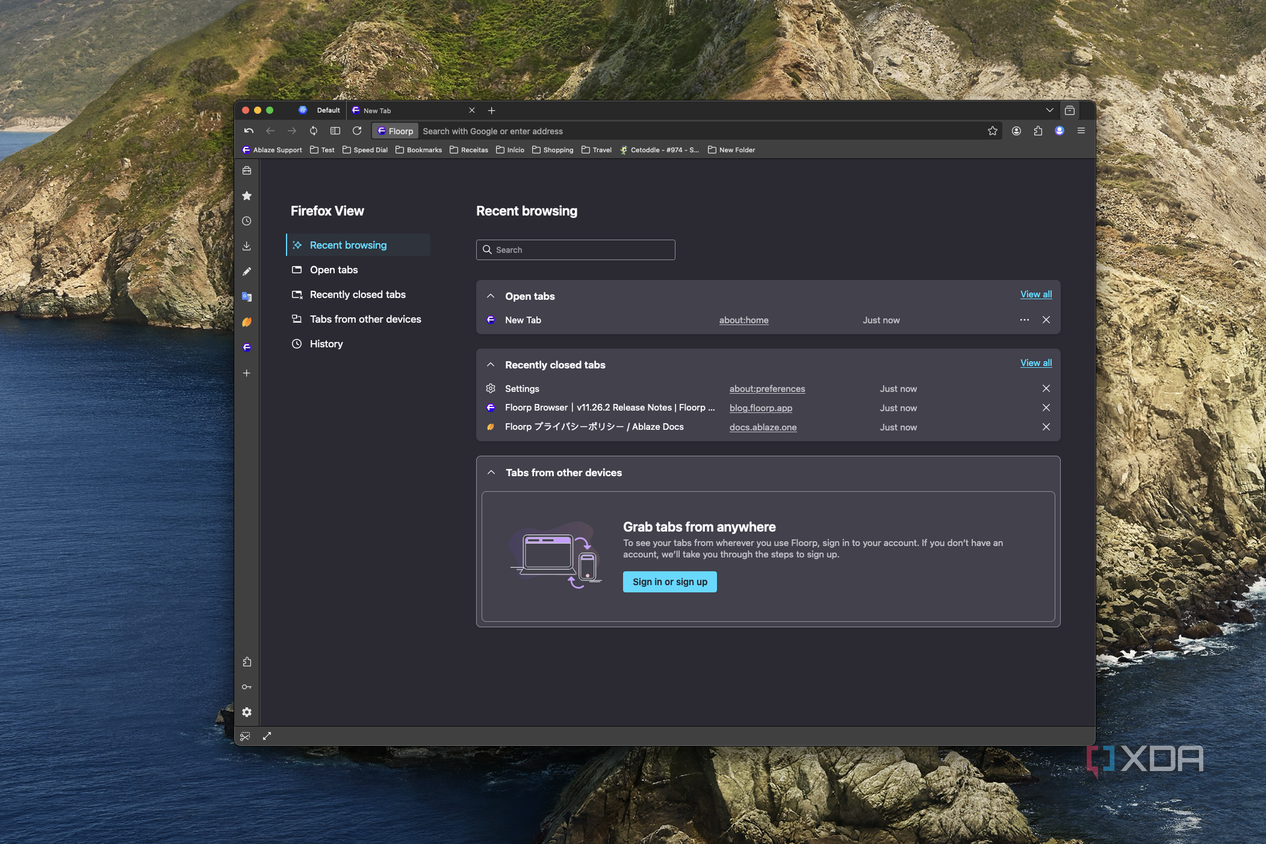
Task: Open the about:home link
Action: click(744, 320)
